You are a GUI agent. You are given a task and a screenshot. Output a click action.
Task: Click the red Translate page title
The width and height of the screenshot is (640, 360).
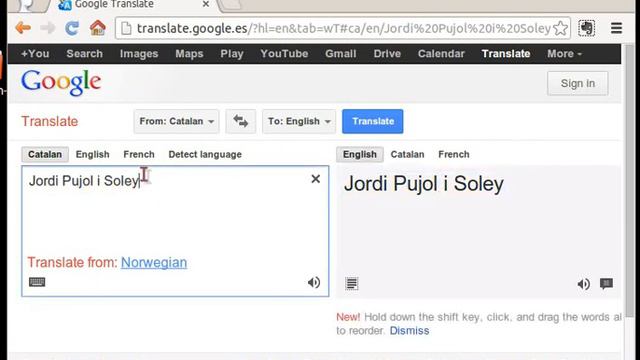49,121
